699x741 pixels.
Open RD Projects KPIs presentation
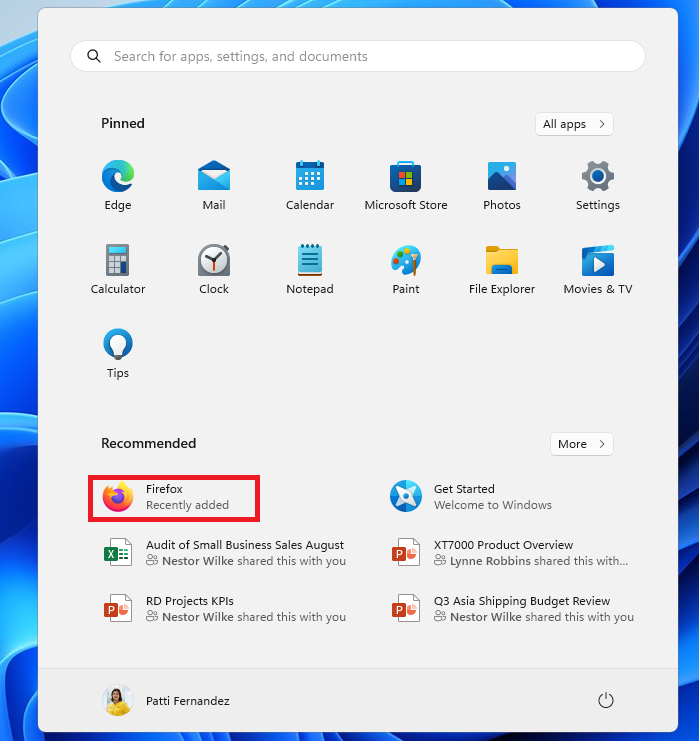coord(225,609)
